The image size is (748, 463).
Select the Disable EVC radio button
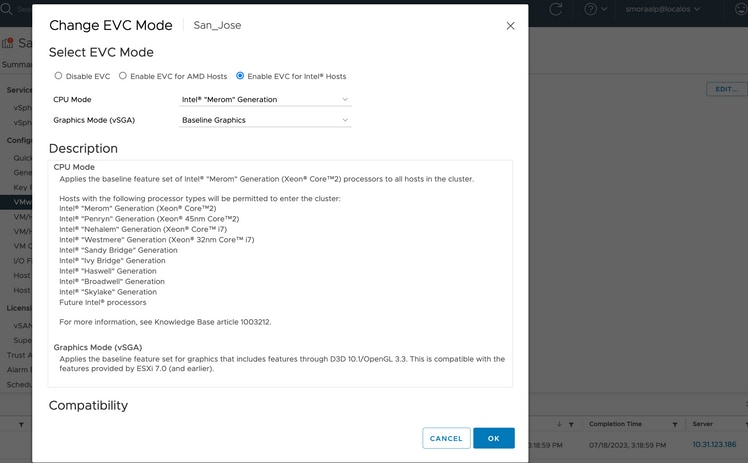(x=58, y=76)
